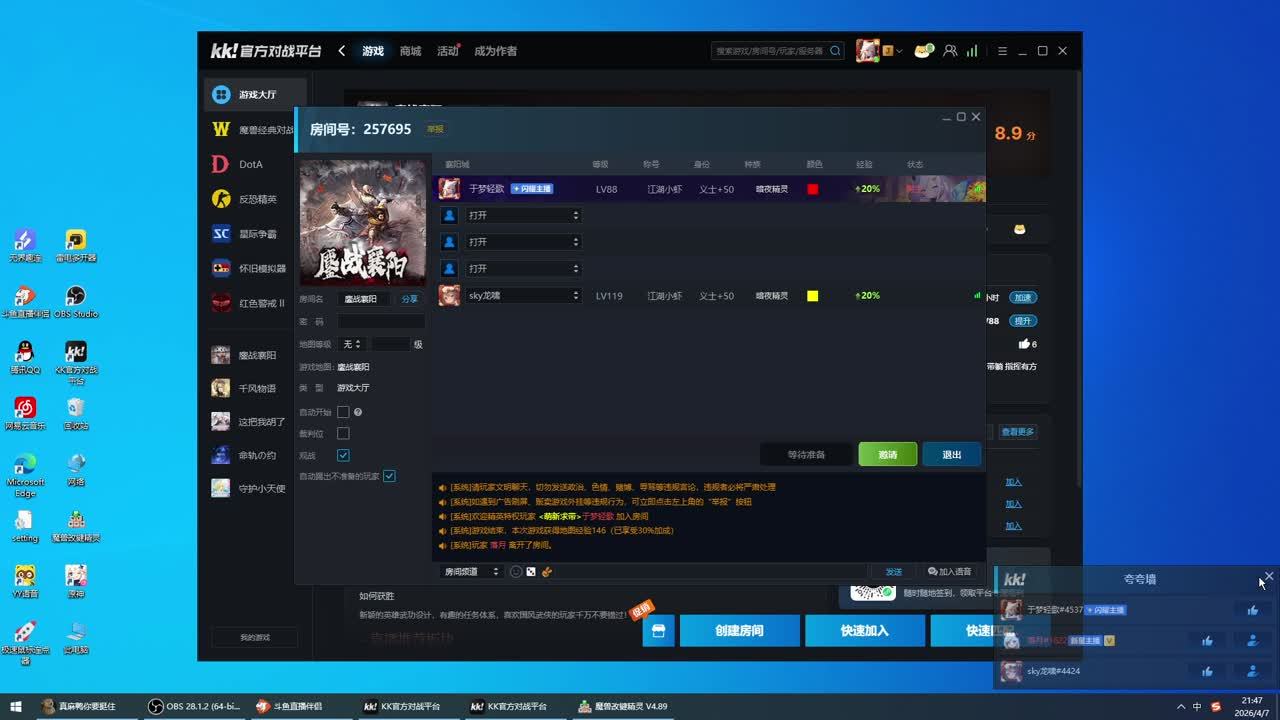1280x720 pixels.
Task: Open the friends icon in title bar
Action: (950, 51)
